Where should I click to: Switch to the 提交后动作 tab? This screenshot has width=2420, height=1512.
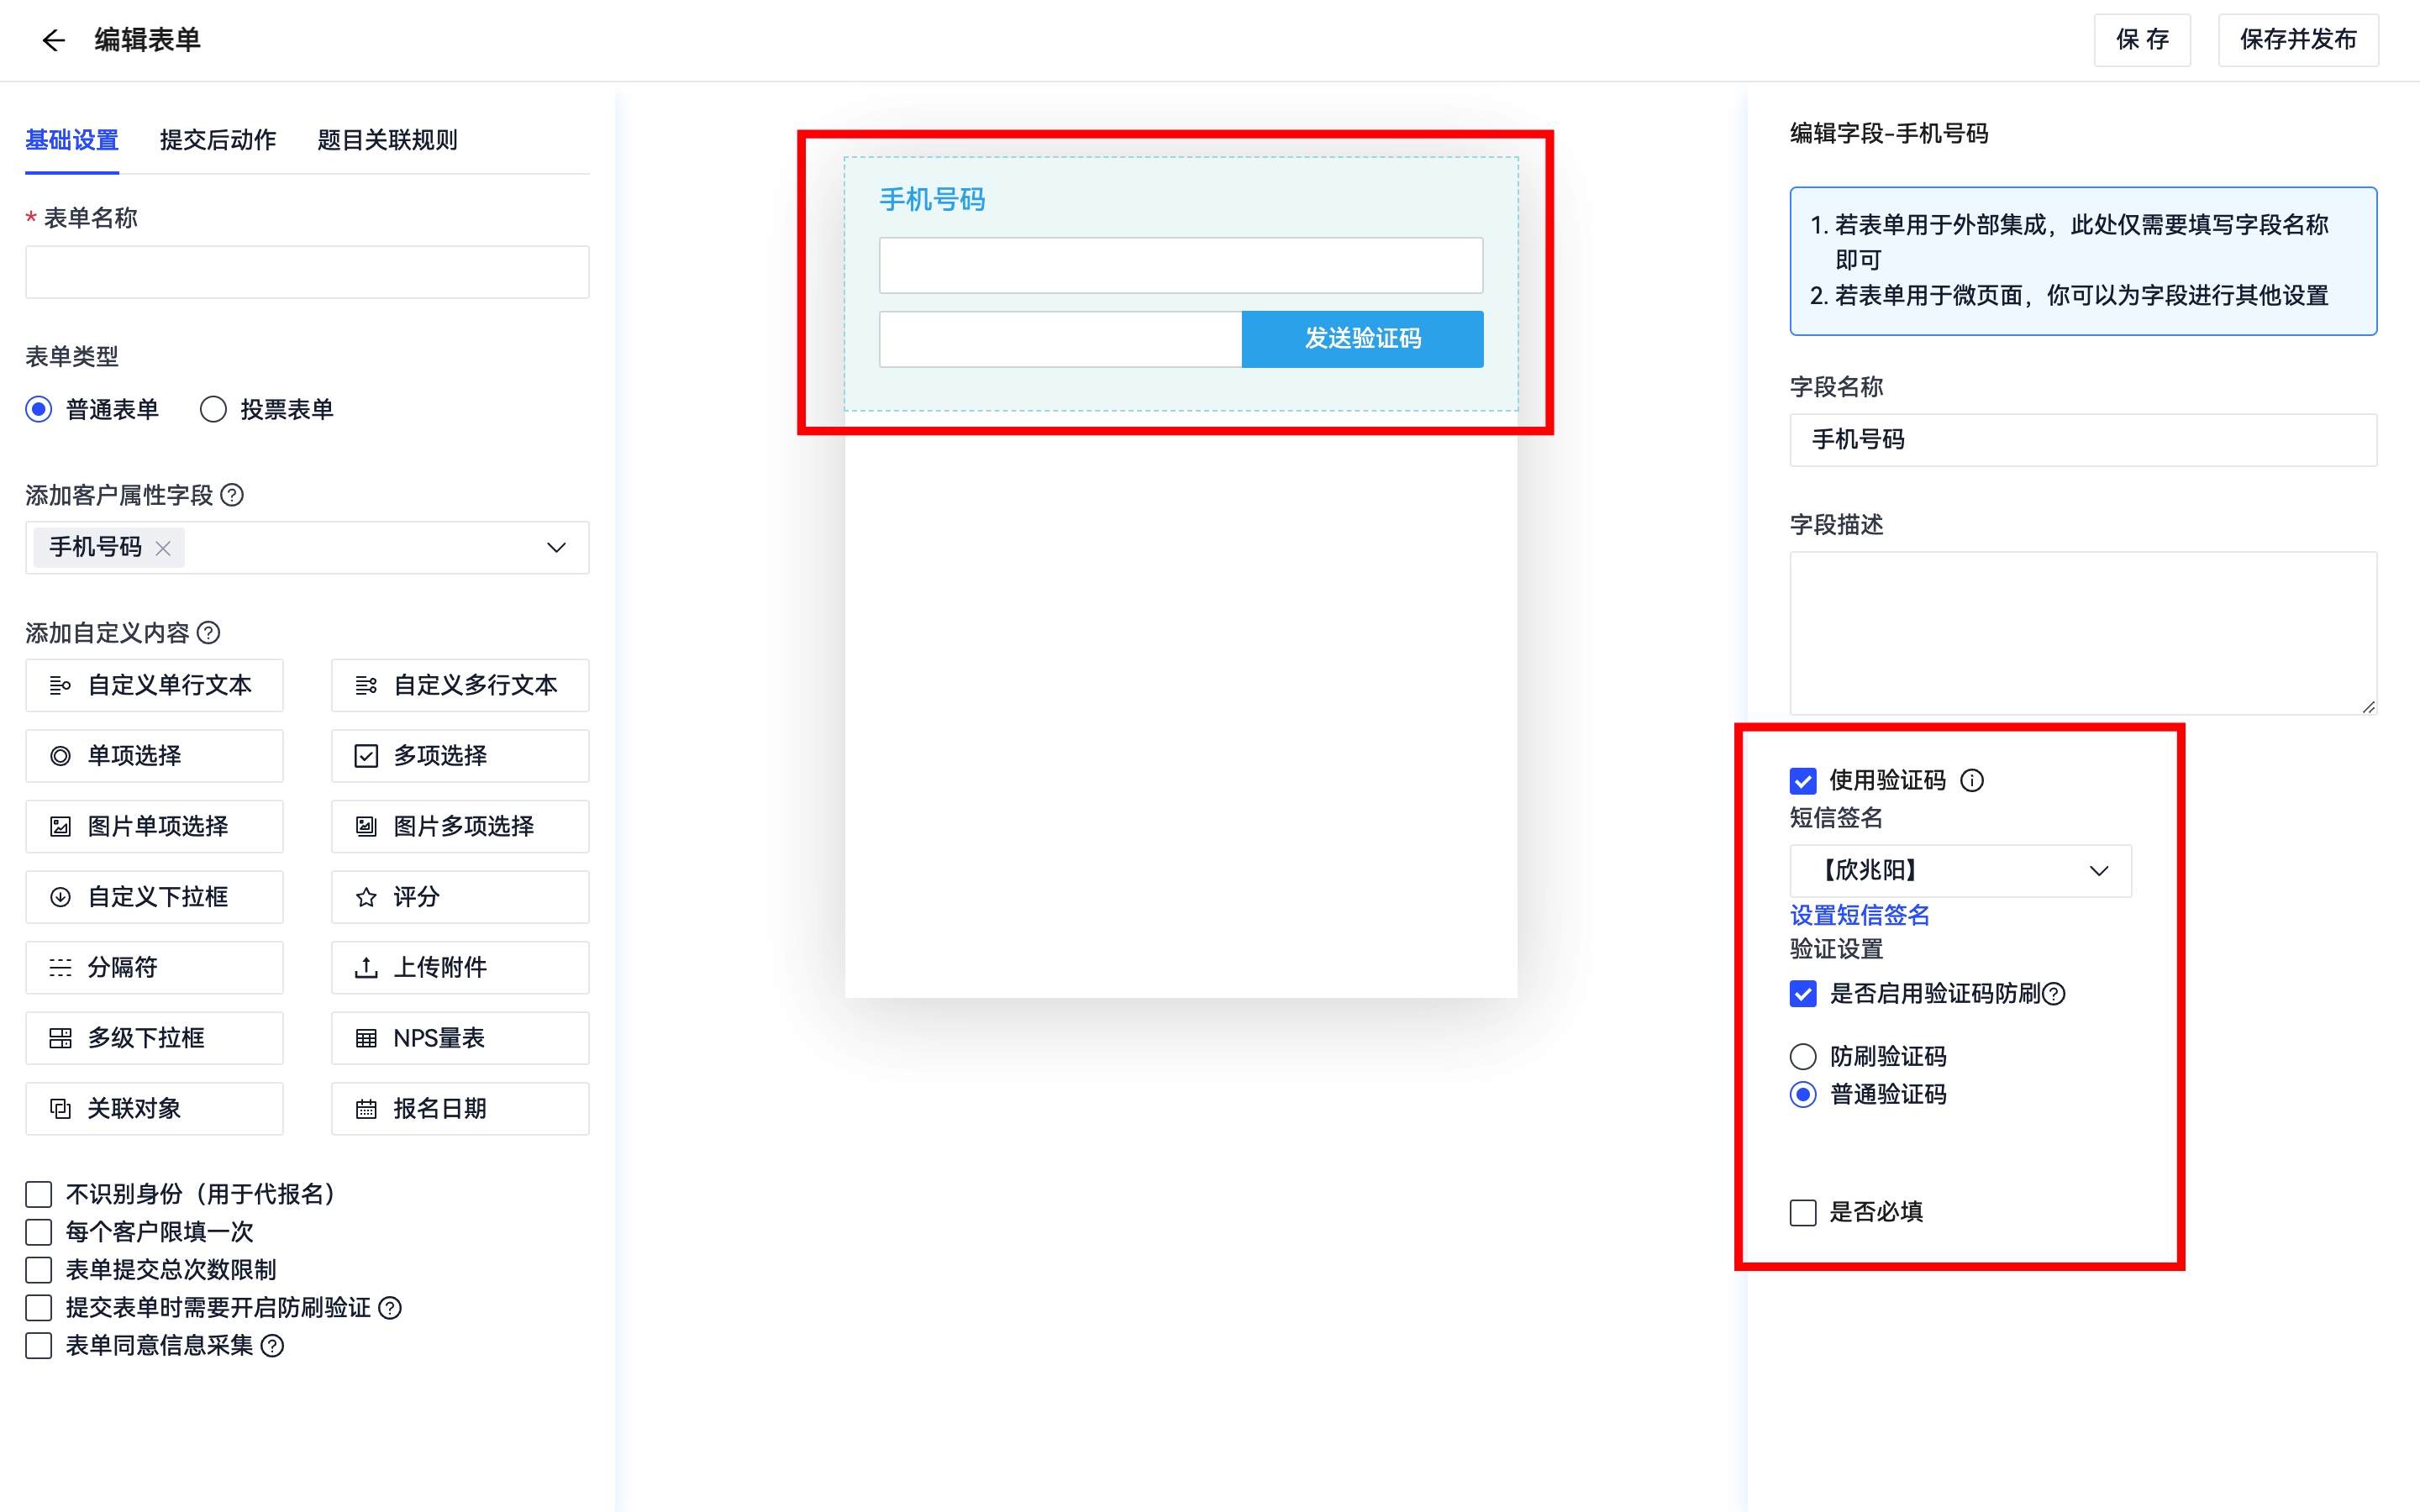pyautogui.click(x=218, y=140)
